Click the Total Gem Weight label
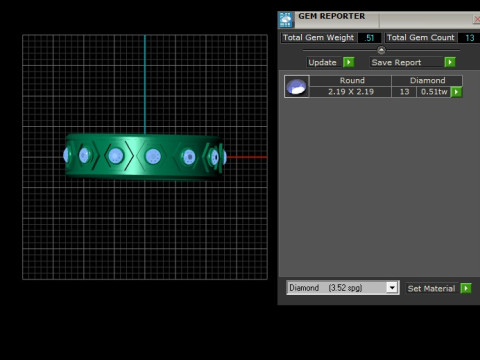480x360 pixels. 318,37
